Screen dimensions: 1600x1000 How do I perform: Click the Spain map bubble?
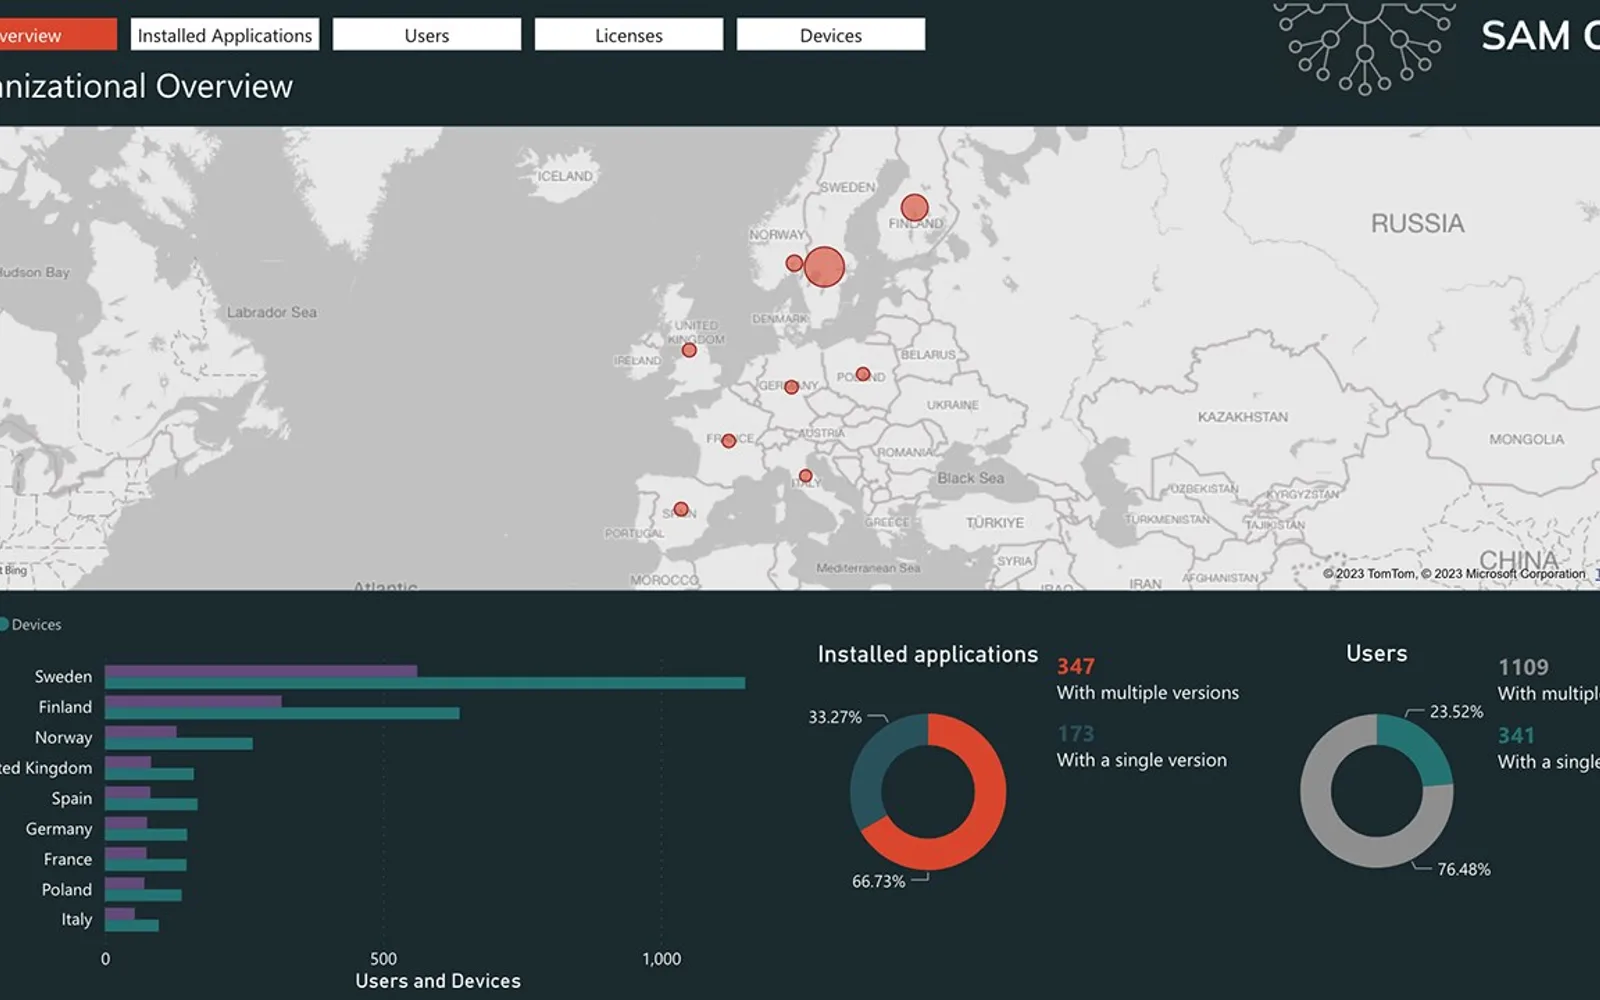(x=680, y=509)
